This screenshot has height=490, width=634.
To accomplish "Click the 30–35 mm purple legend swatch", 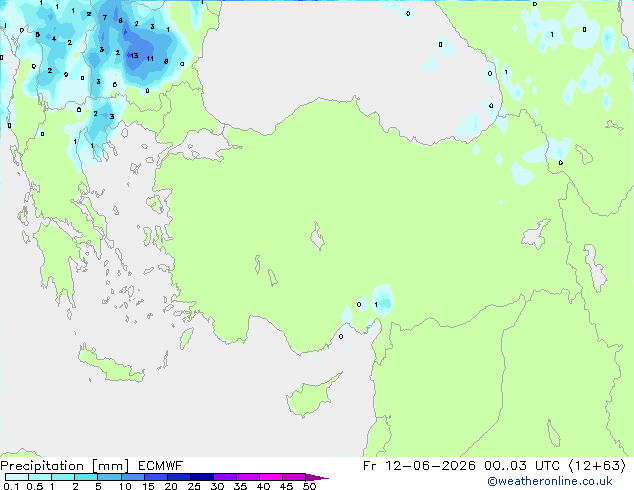I will [x=225, y=477].
